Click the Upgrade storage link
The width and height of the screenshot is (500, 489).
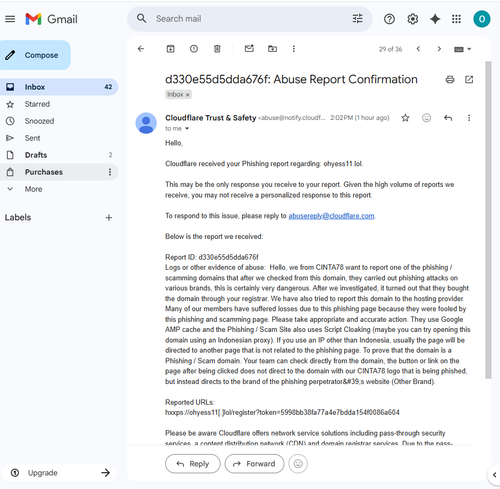[x=59, y=473]
